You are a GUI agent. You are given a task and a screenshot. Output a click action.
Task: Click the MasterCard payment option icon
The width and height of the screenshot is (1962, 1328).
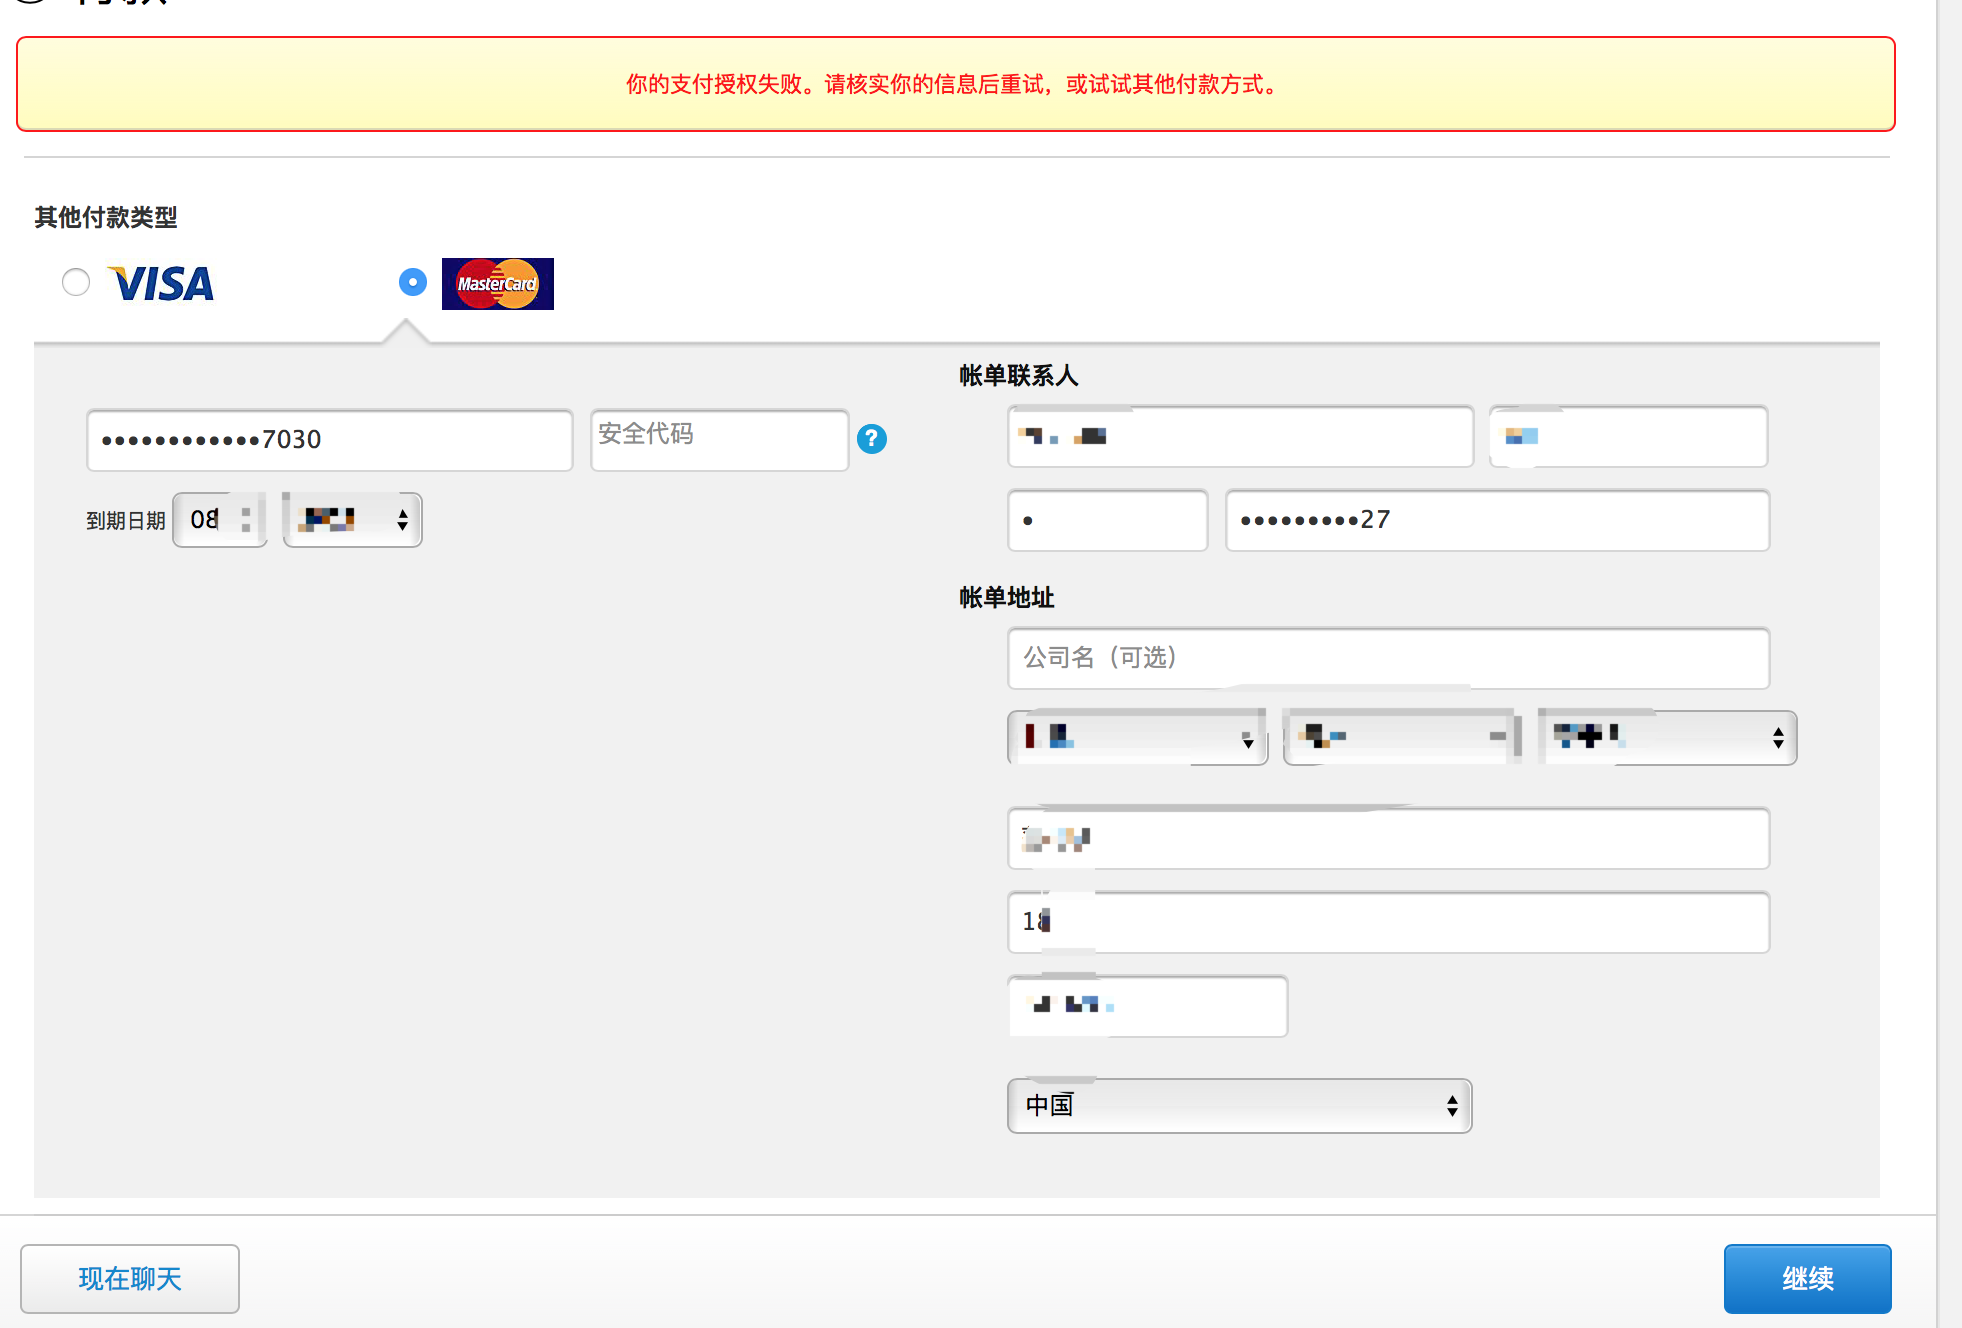click(x=496, y=283)
